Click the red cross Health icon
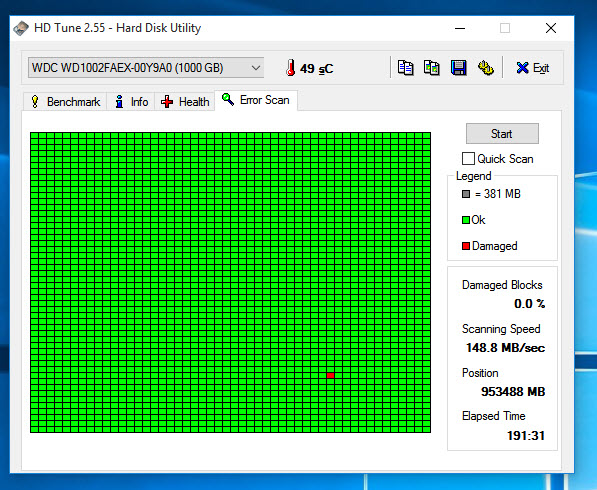Screen dimensions: 597x490 (x=167, y=102)
